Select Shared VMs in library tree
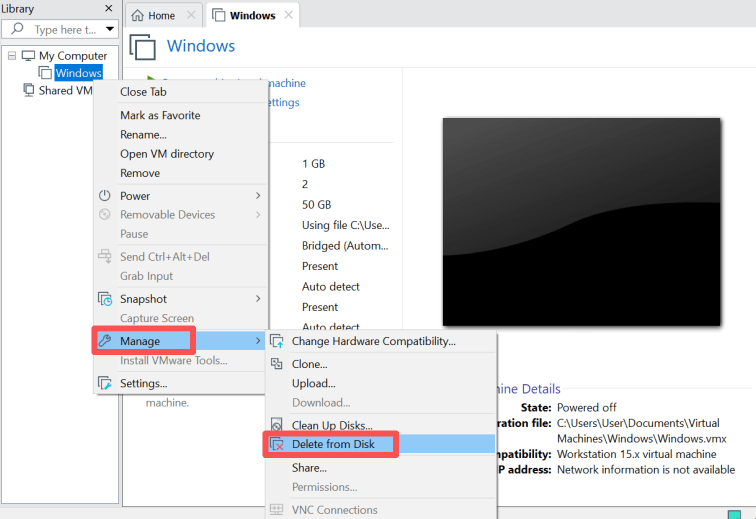 pyautogui.click(x=65, y=90)
